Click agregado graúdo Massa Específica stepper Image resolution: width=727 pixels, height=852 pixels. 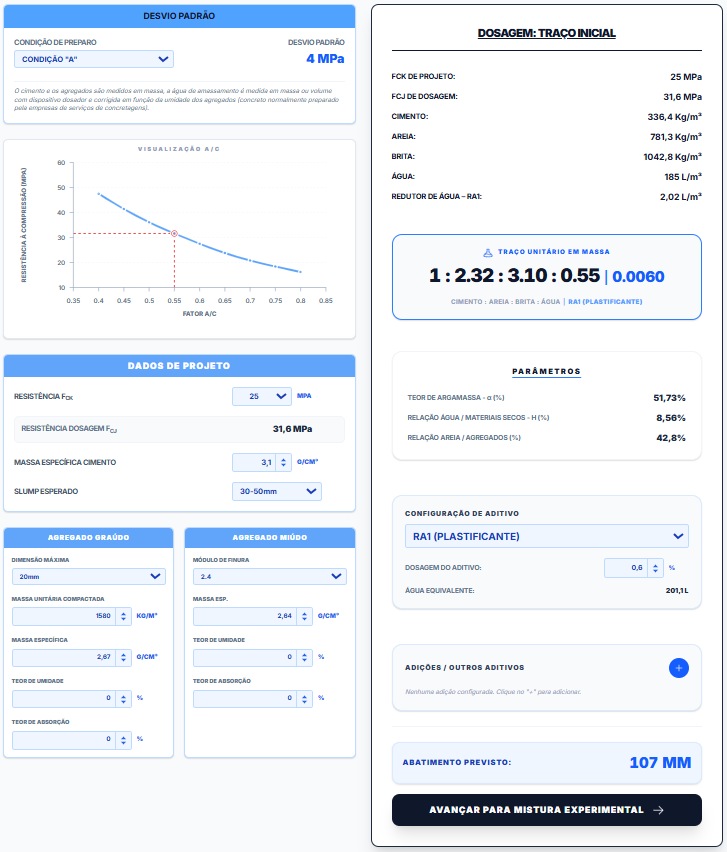124,657
